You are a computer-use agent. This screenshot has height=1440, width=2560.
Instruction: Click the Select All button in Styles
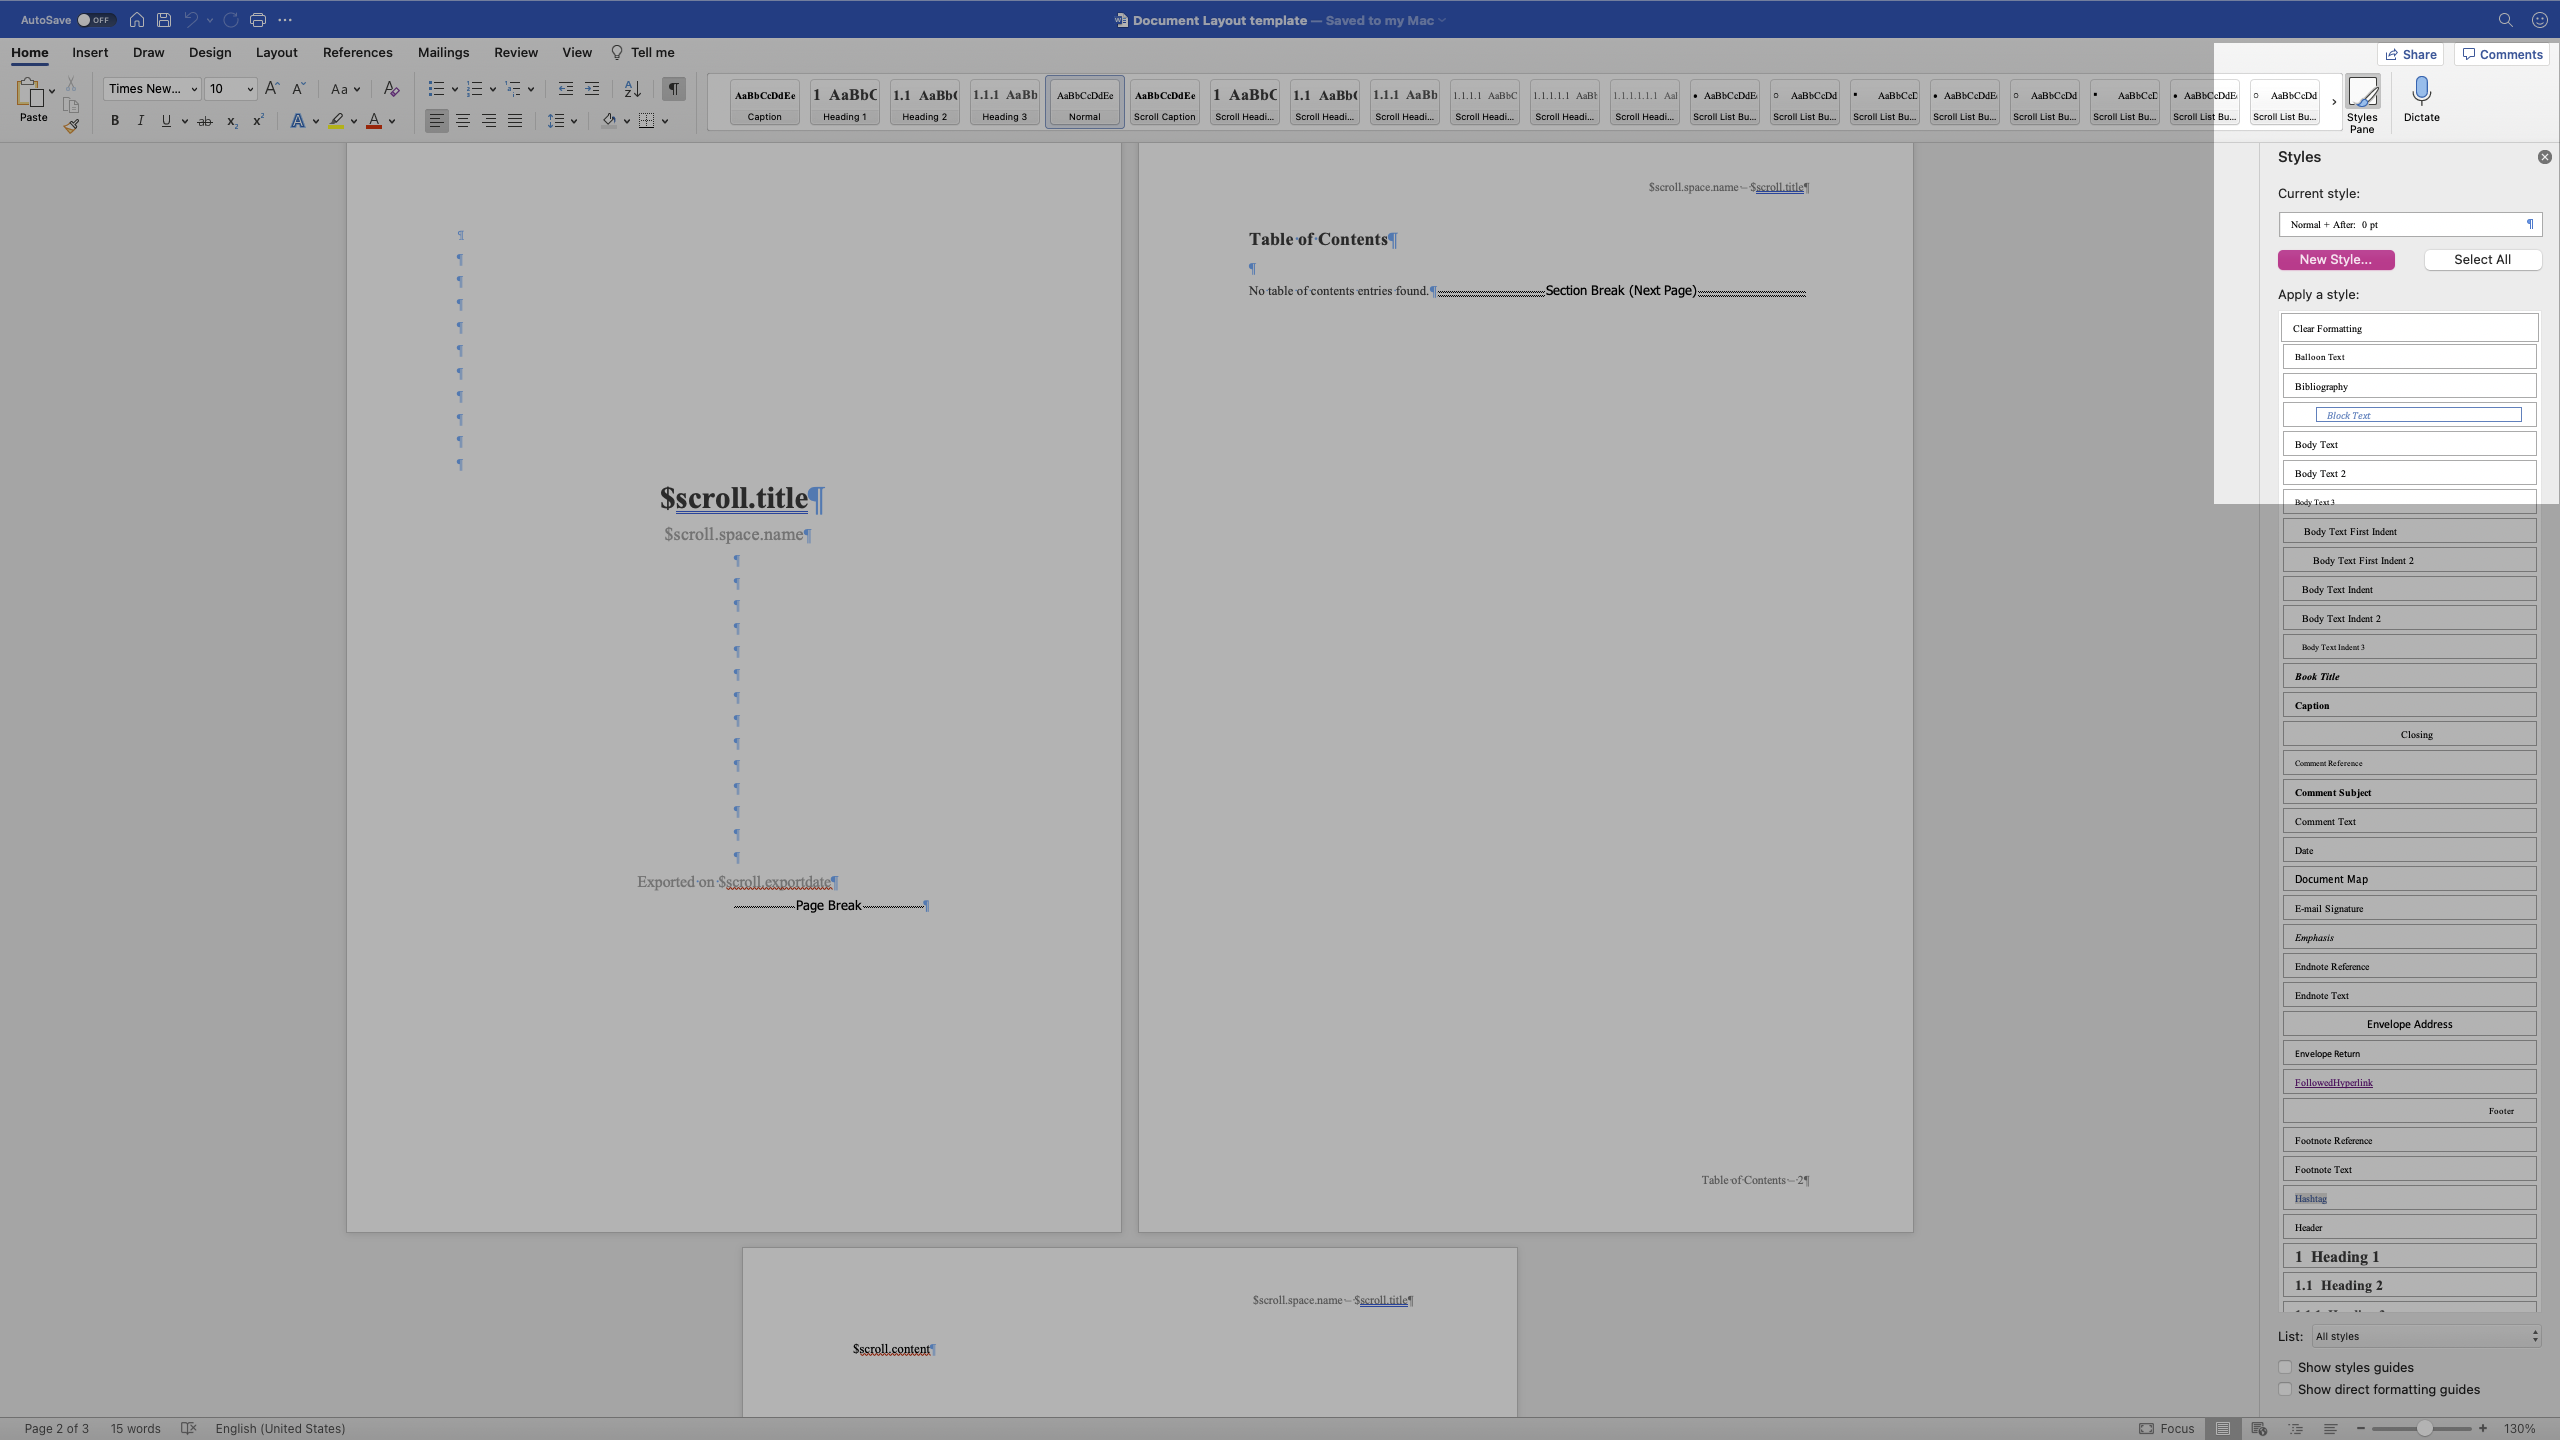[2482, 259]
